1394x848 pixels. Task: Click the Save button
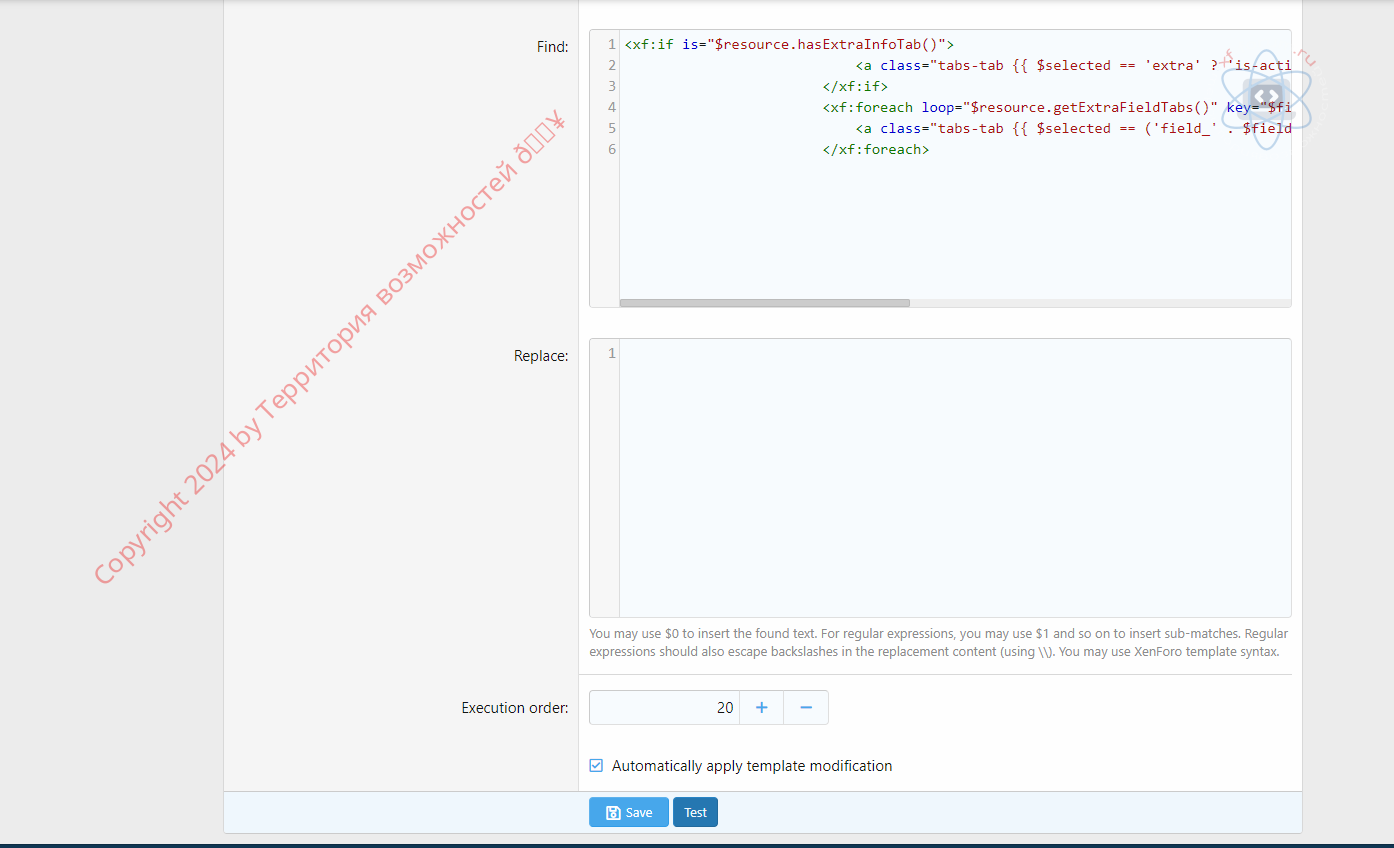(x=628, y=812)
